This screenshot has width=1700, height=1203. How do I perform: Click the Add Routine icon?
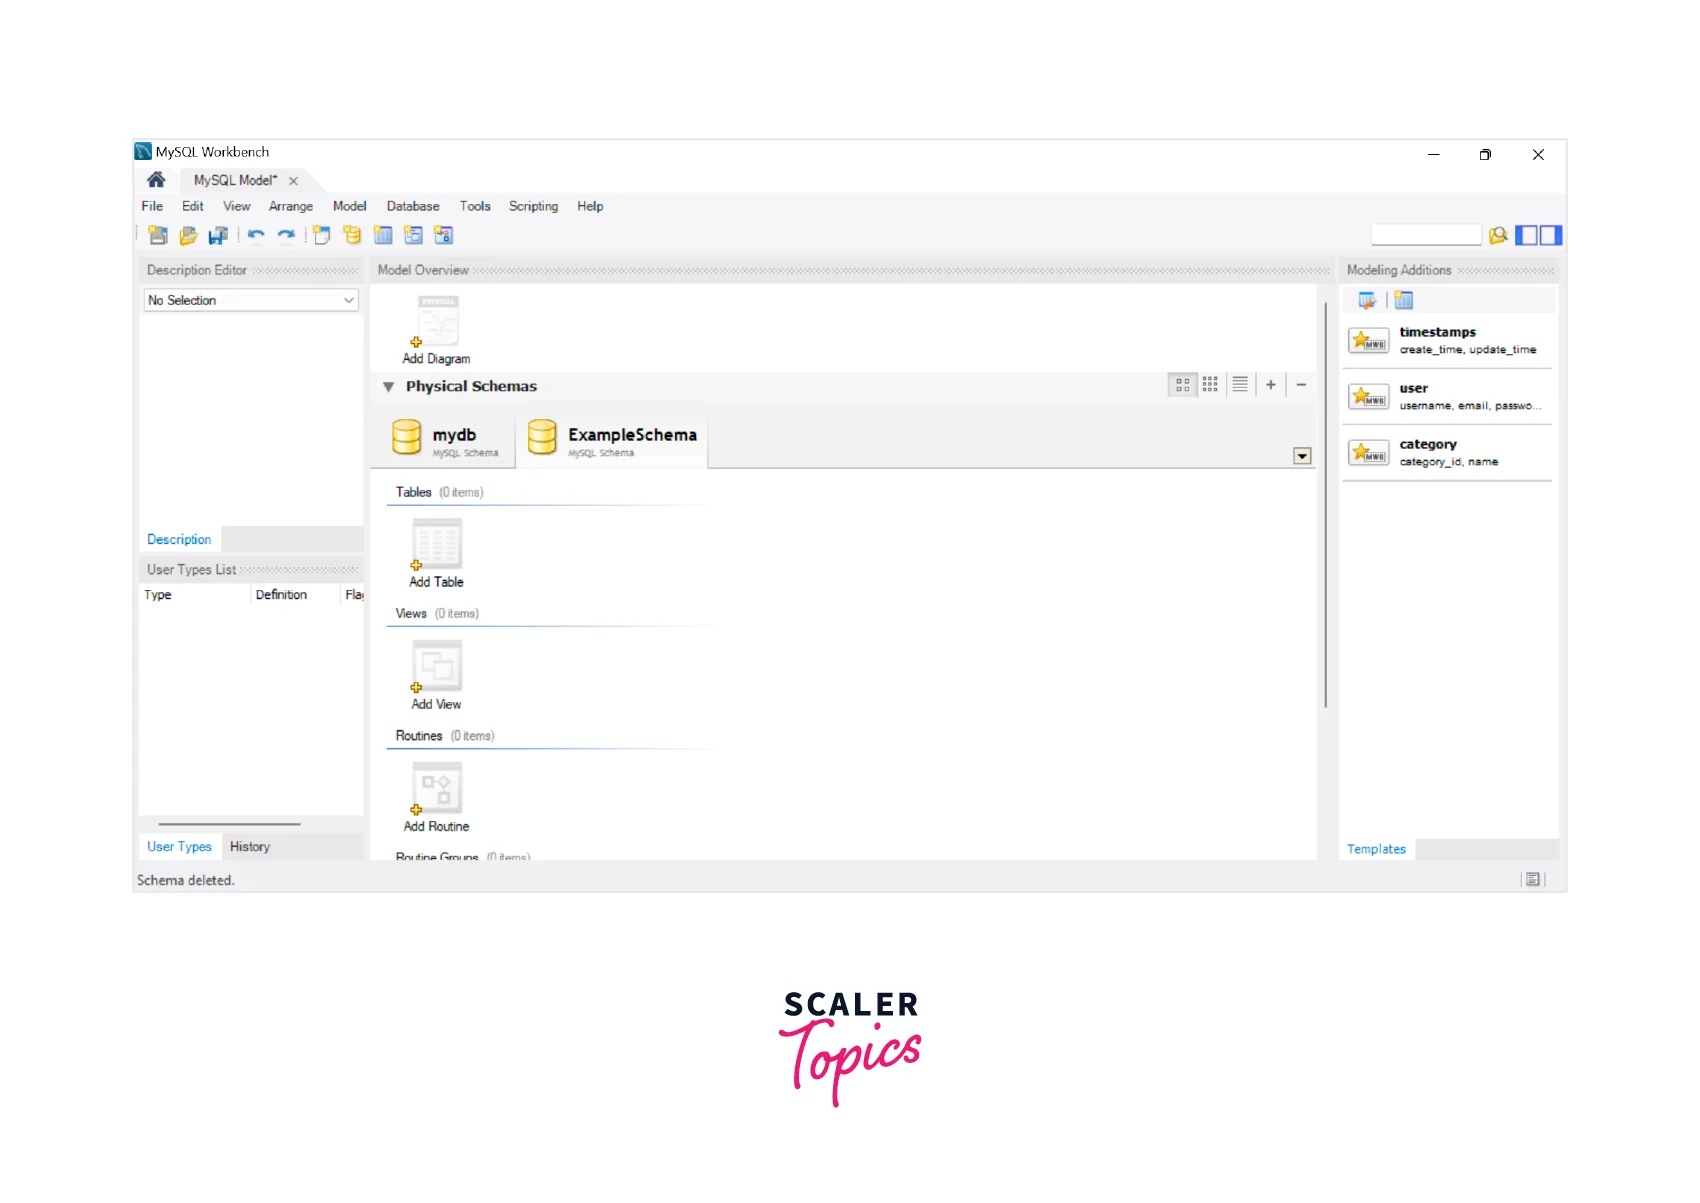[437, 790]
